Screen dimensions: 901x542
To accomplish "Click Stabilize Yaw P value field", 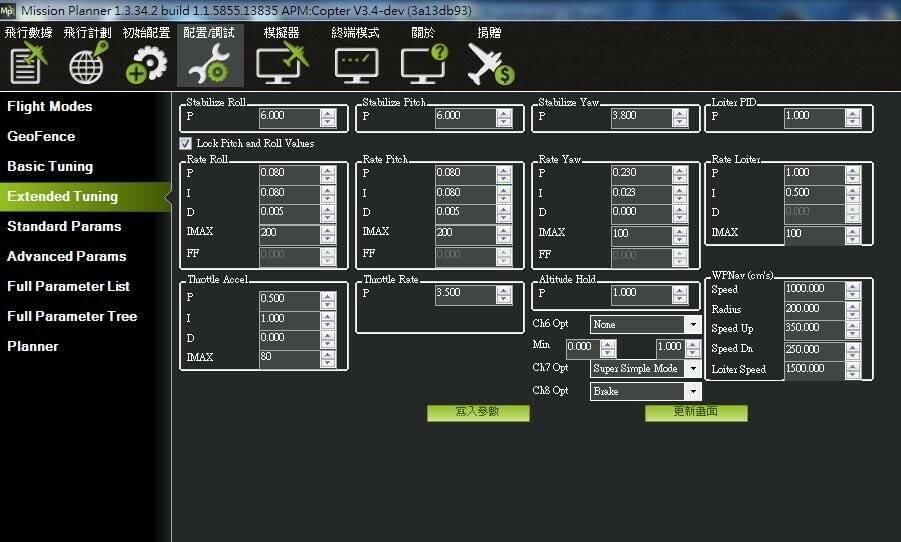I will coord(641,117).
